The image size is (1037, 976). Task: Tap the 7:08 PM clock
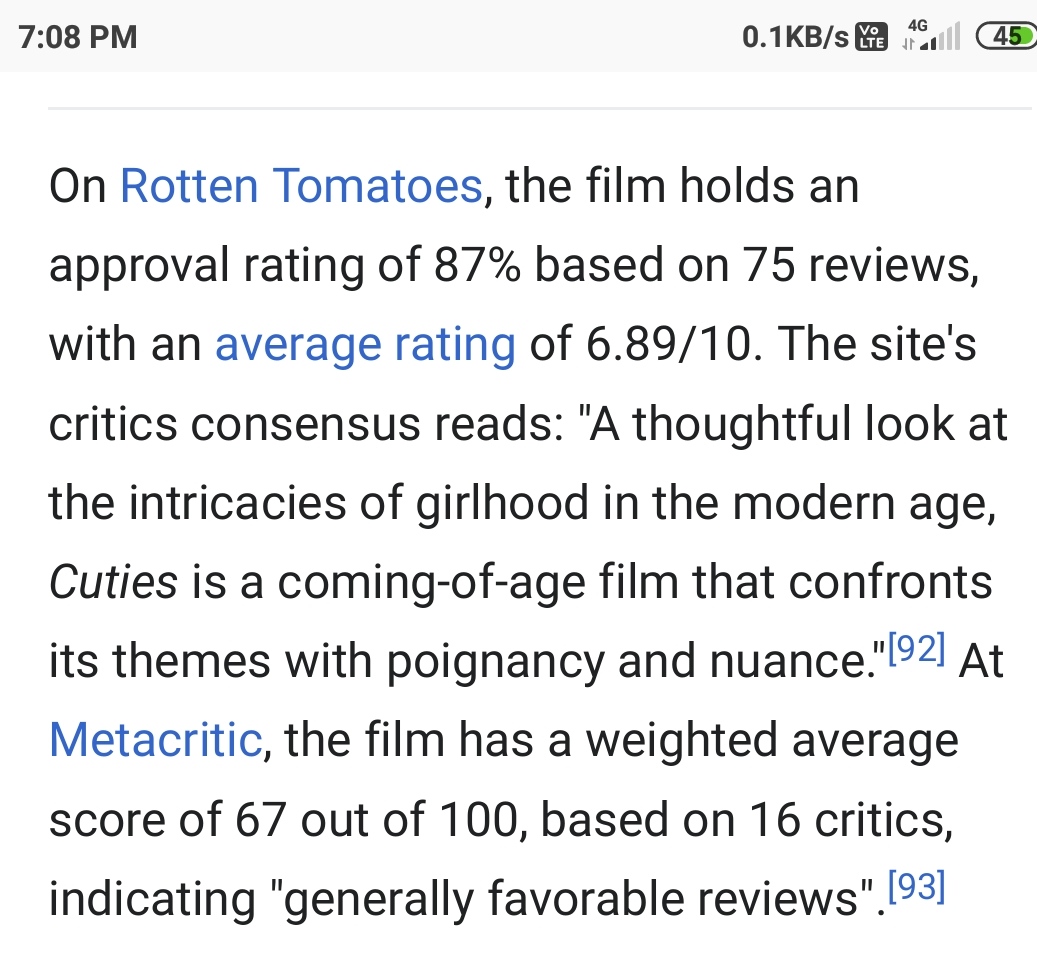(x=78, y=38)
